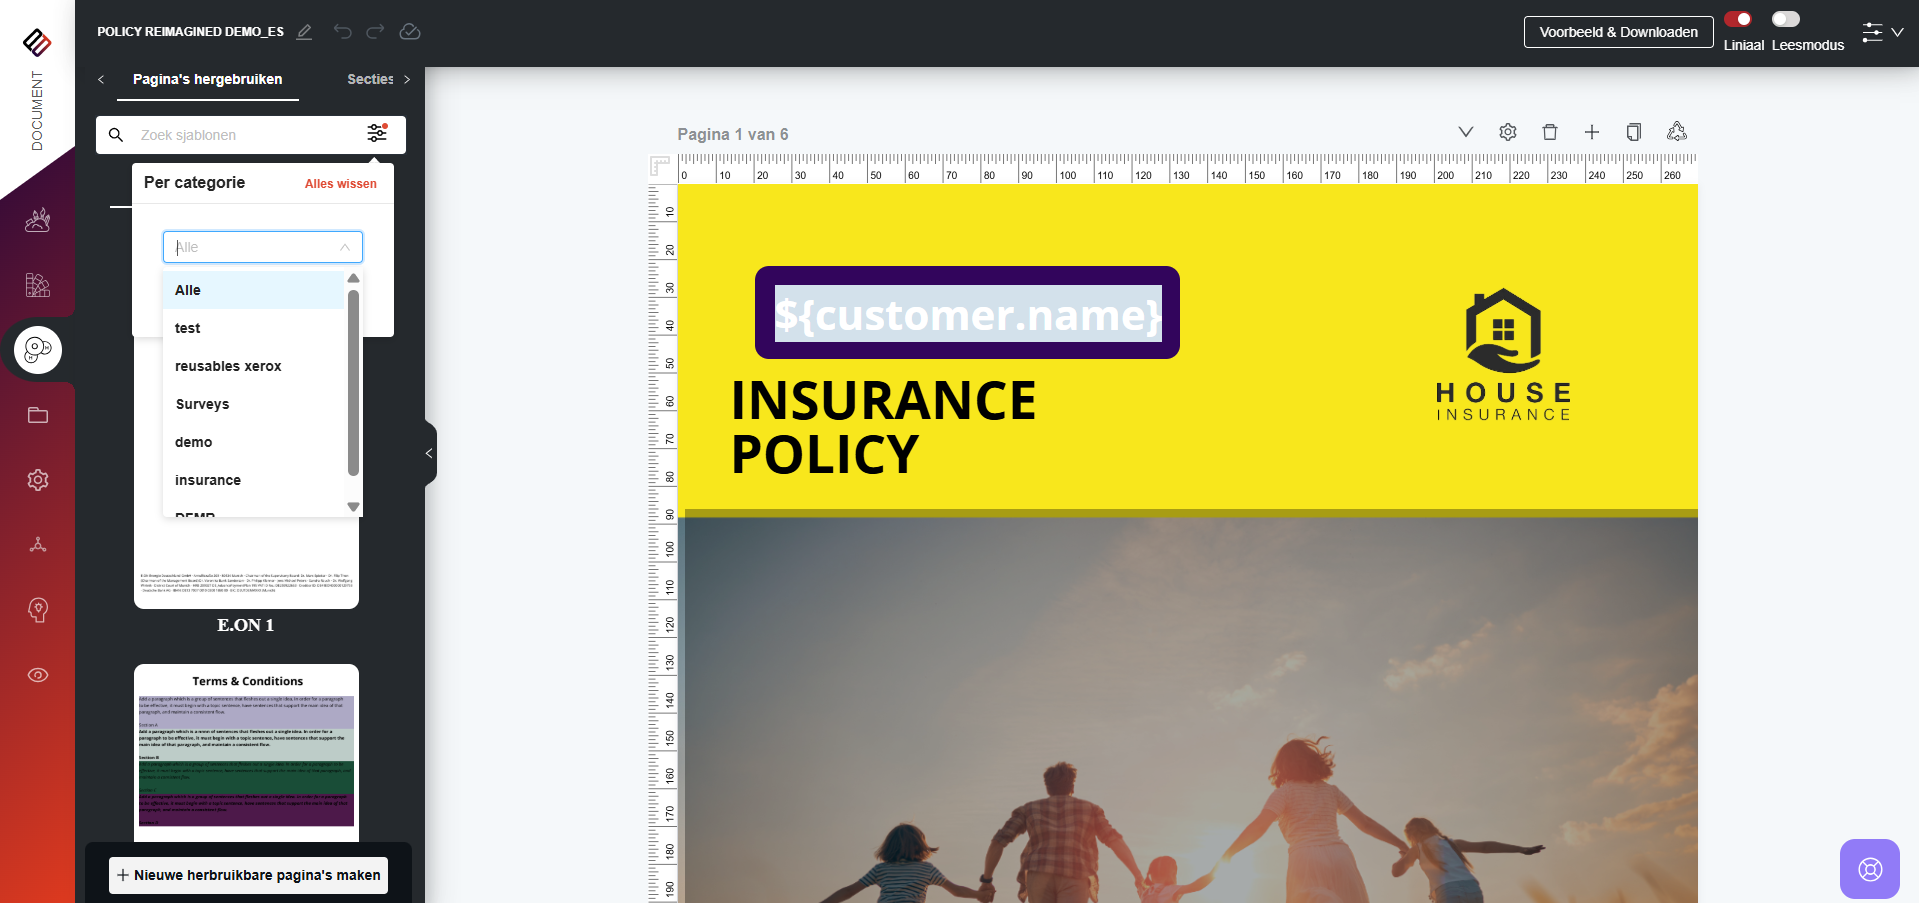
Task: Click Voorbeeld & Downloaden button
Action: (x=1618, y=32)
